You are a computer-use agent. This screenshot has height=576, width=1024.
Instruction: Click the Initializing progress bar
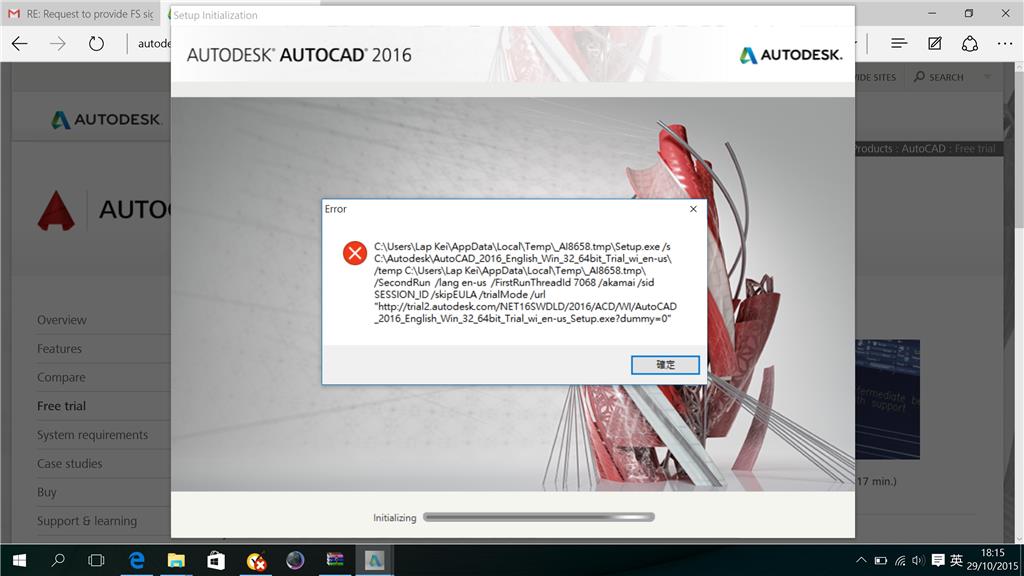click(539, 517)
